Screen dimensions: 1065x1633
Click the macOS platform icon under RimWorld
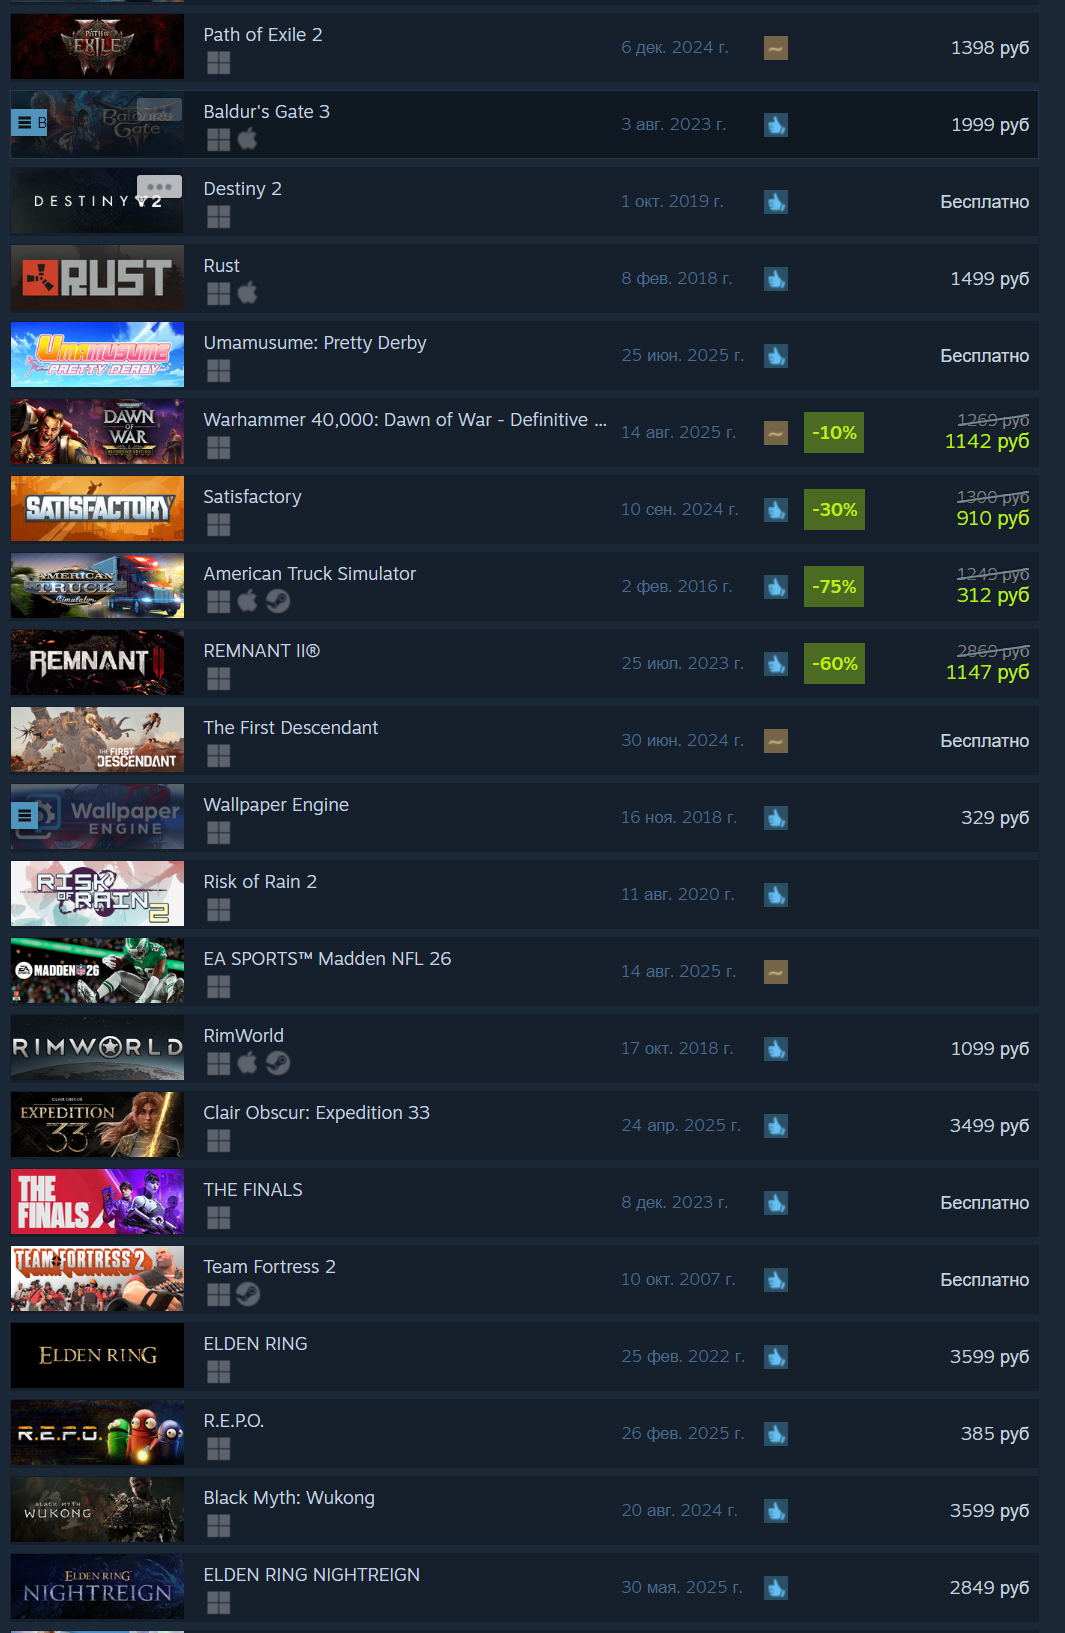click(248, 1063)
